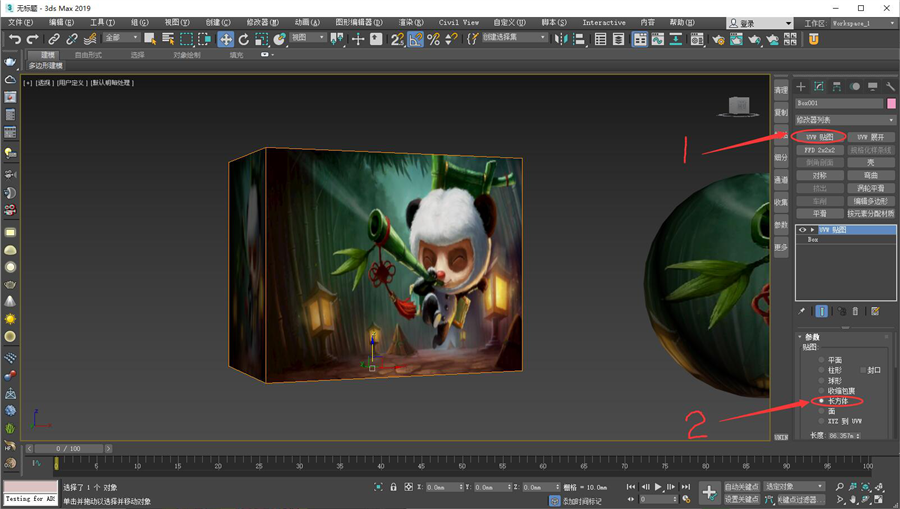Image resolution: width=900 pixels, height=509 pixels.
Task: Switch to the 自由形式 ribbon tab
Action: 88,55
